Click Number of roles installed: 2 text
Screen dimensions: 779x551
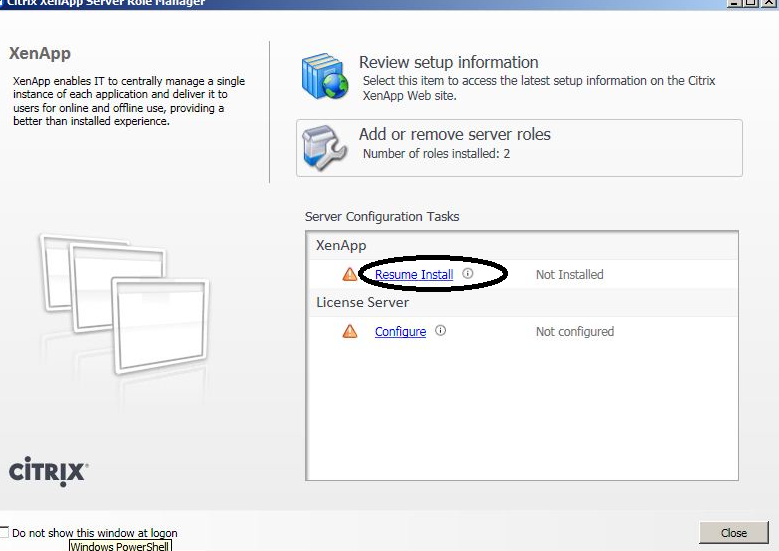[x=436, y=154]
